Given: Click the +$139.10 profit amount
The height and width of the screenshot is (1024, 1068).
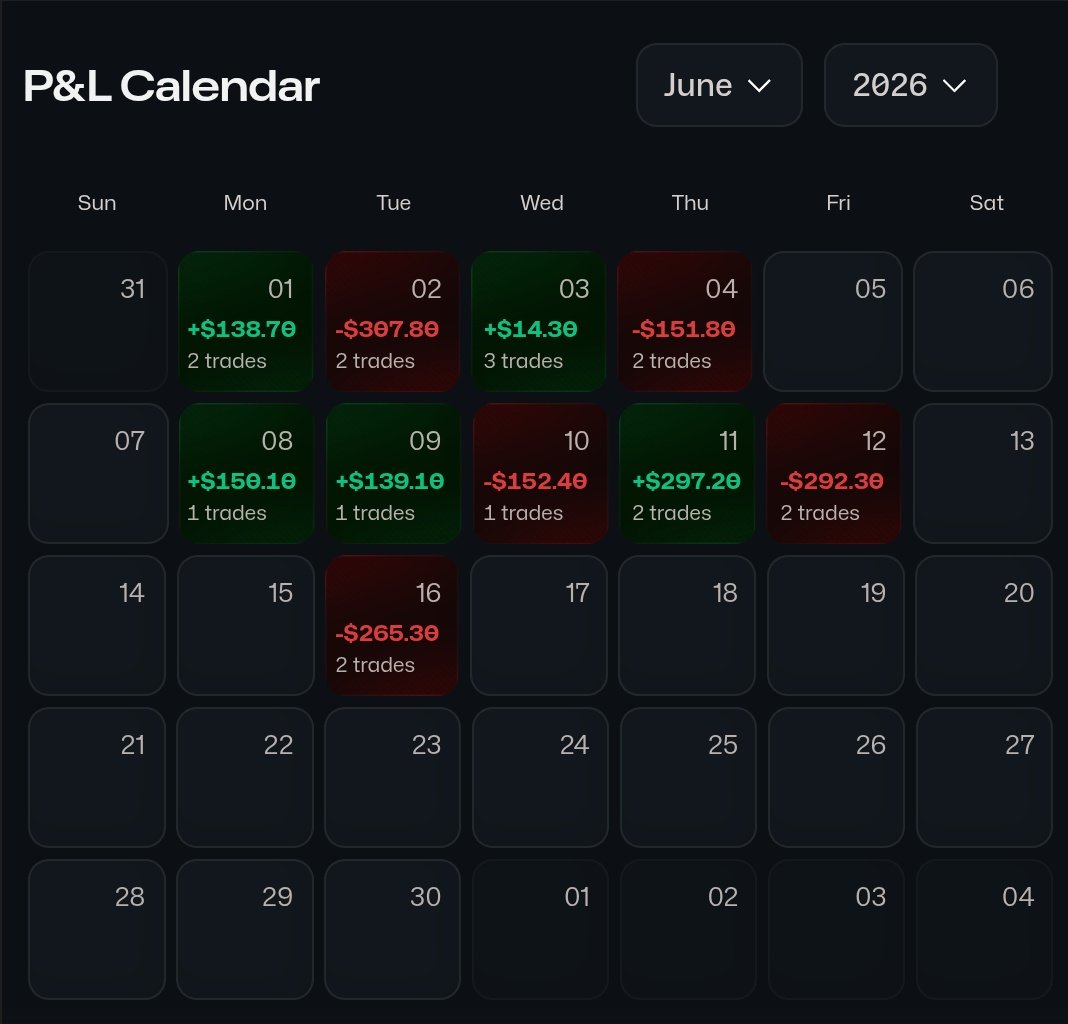Looking at the screenshot, I should pos(390,481).
